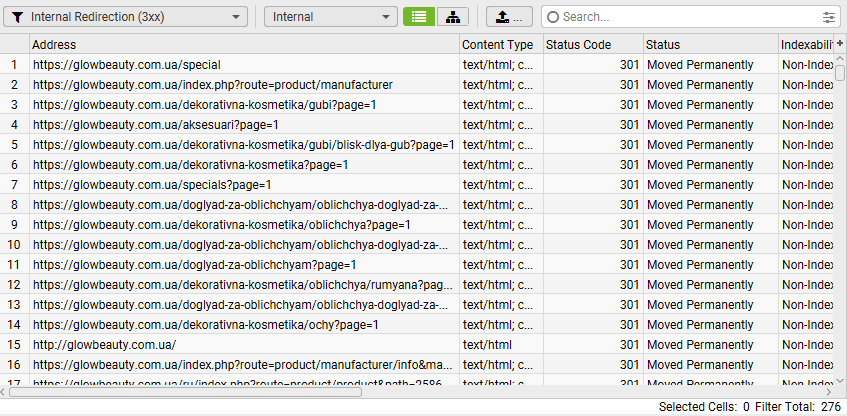Click Moved Permanently status in row 5
Screen dimensions: 847x416
pos(700,145)
